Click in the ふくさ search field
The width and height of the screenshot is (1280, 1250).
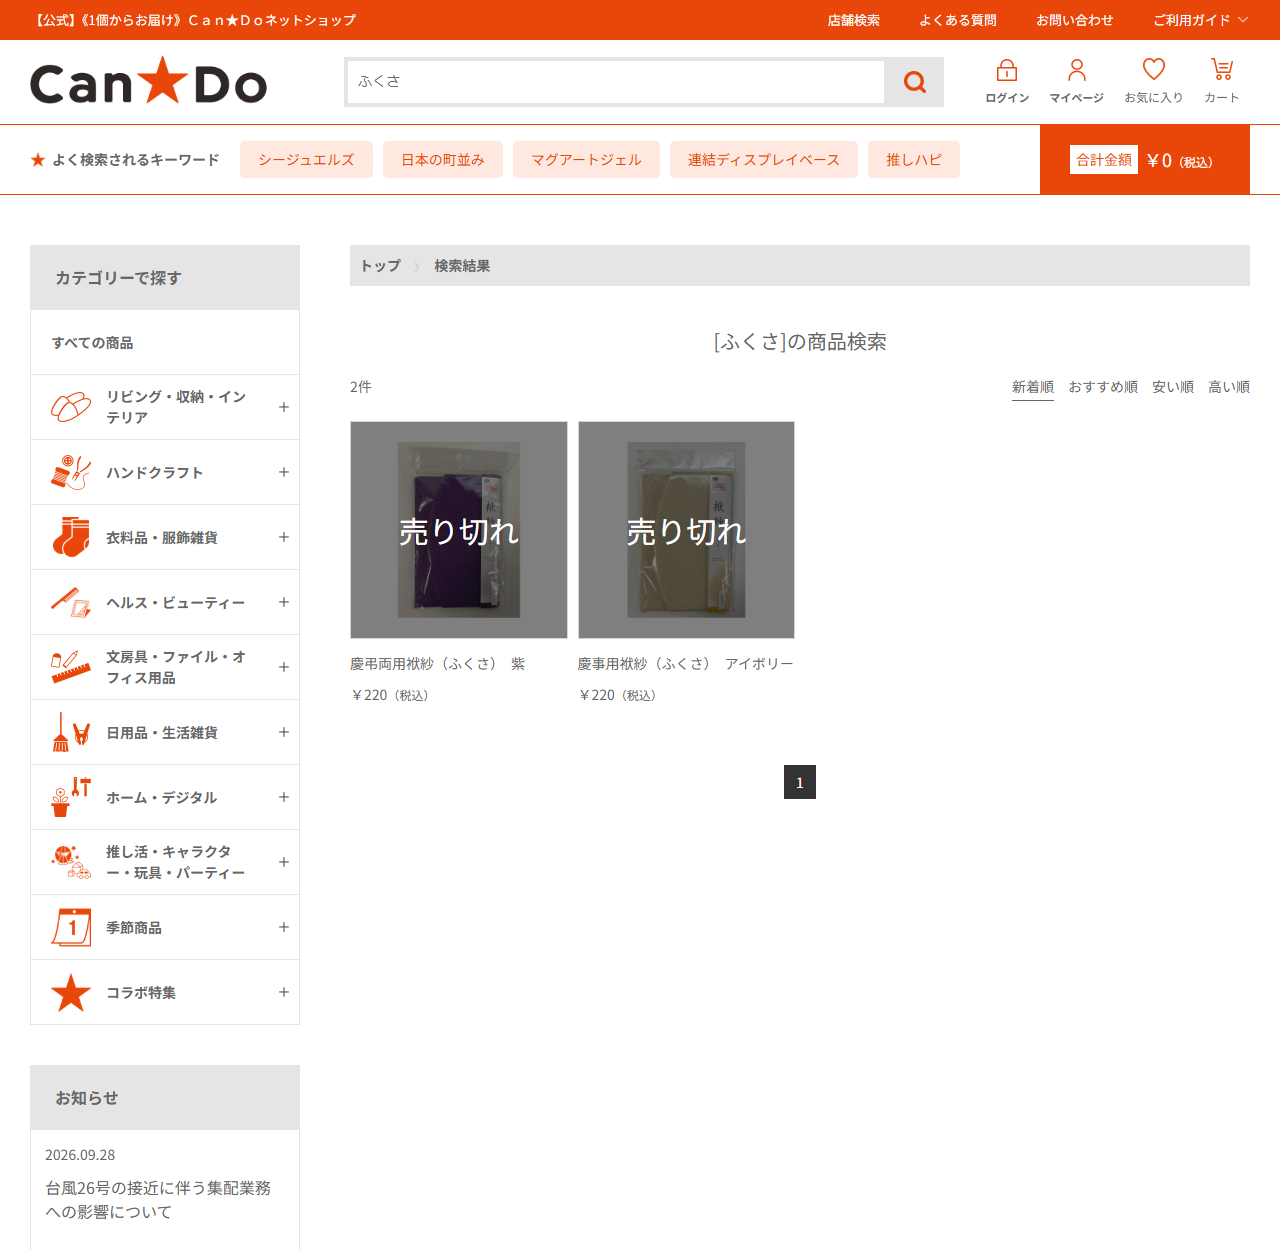(x=616, y=82)
